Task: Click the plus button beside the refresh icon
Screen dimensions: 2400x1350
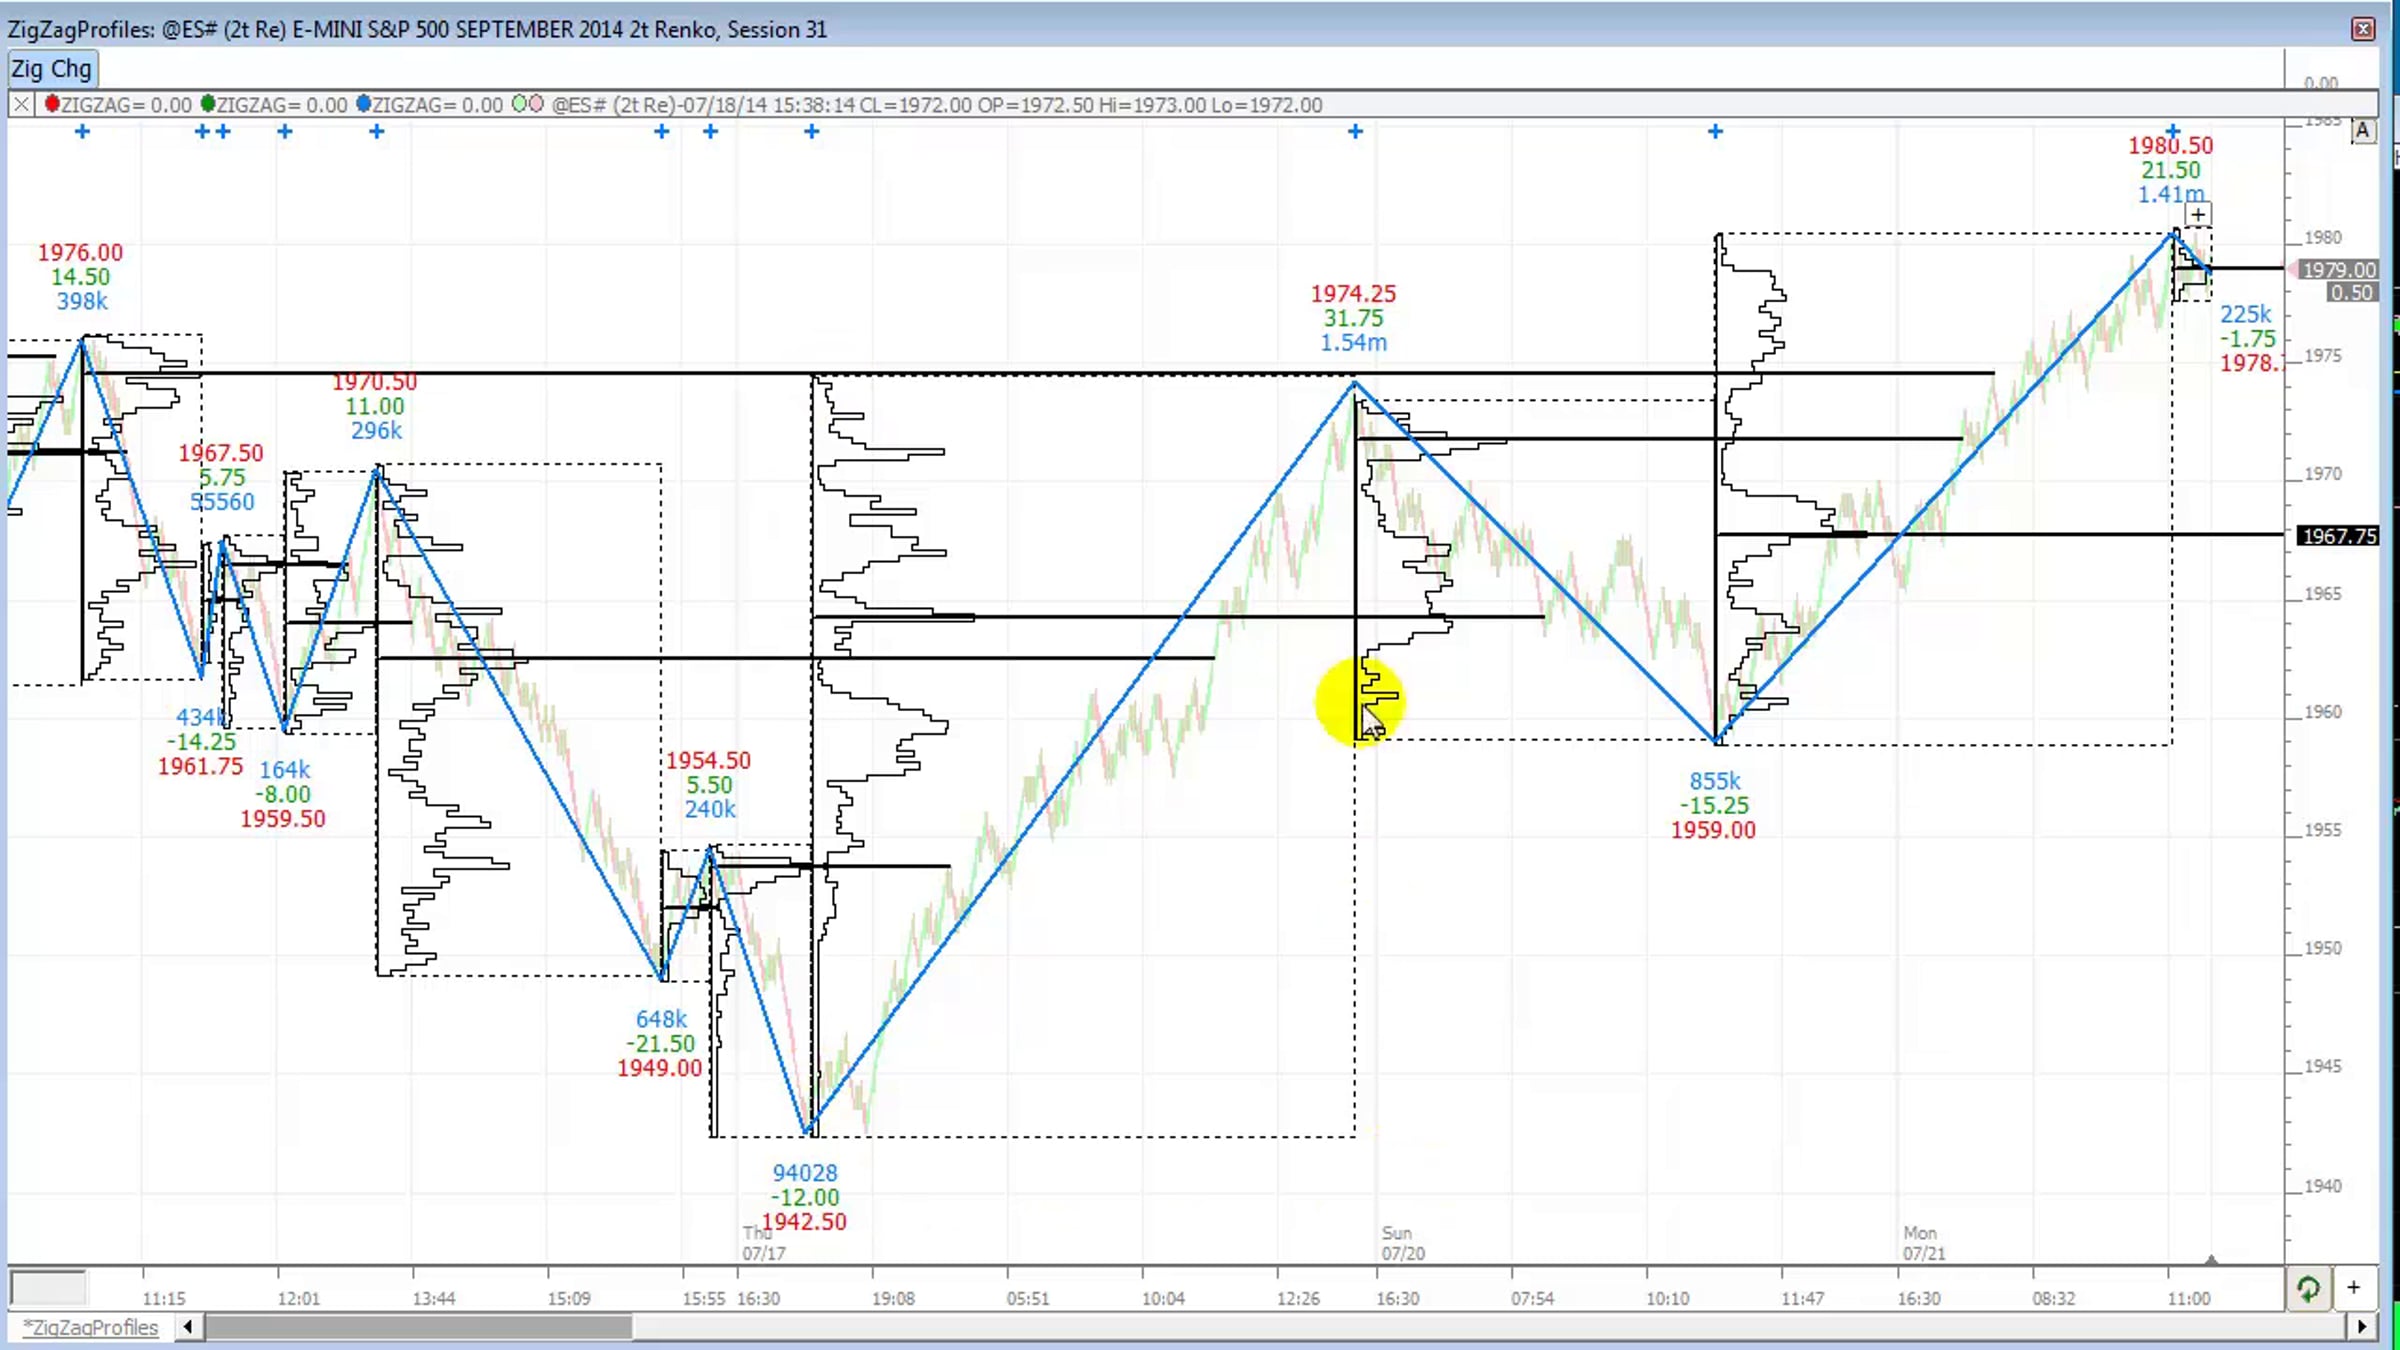Action: (2354, 1288)
